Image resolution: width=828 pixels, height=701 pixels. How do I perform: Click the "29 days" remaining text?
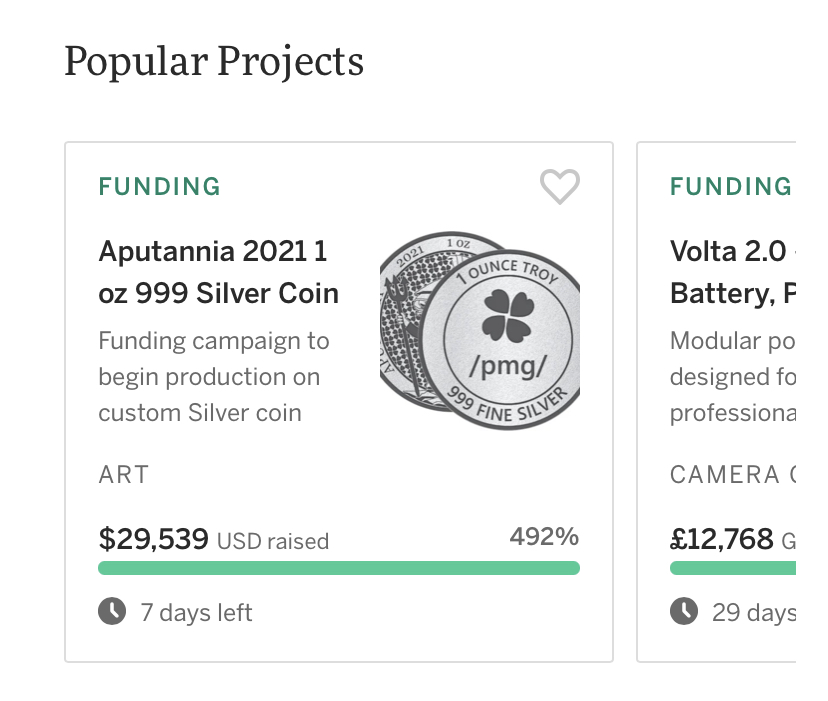(x=753, y=612)
